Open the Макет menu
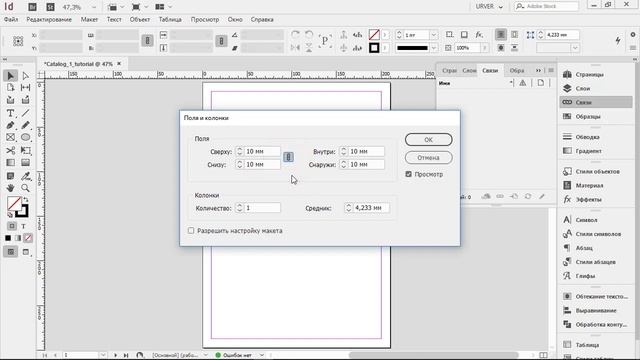This screenshot has width=640, height=360. 89,20
